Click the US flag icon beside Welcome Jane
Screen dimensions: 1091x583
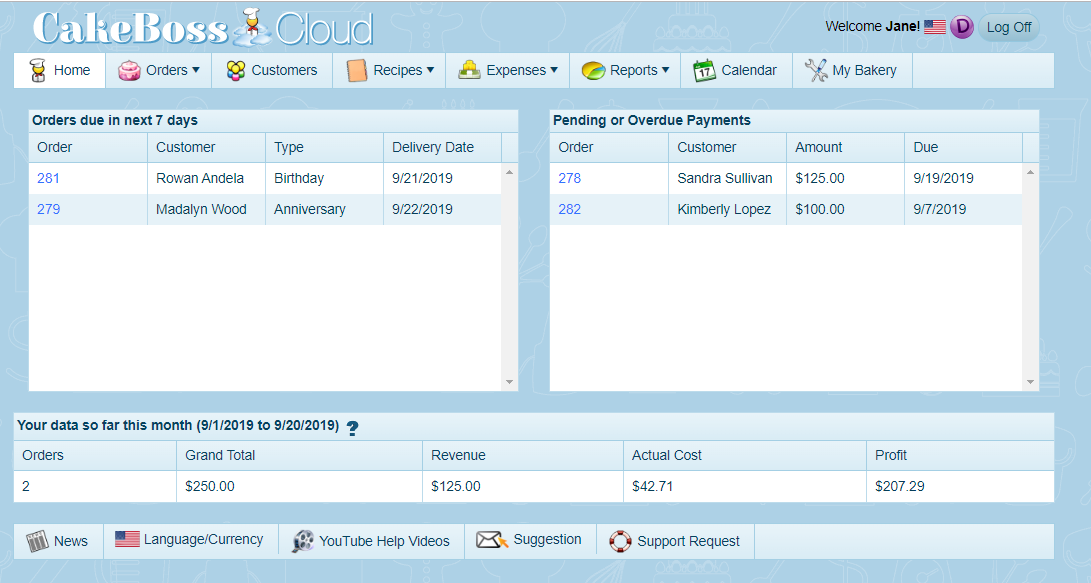(x=934, y=27)
